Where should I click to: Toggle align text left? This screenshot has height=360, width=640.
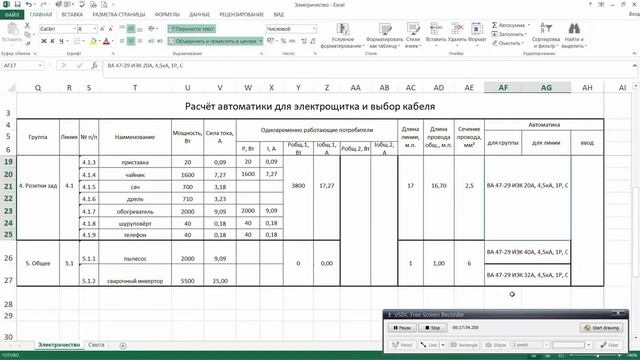(122, 41)
